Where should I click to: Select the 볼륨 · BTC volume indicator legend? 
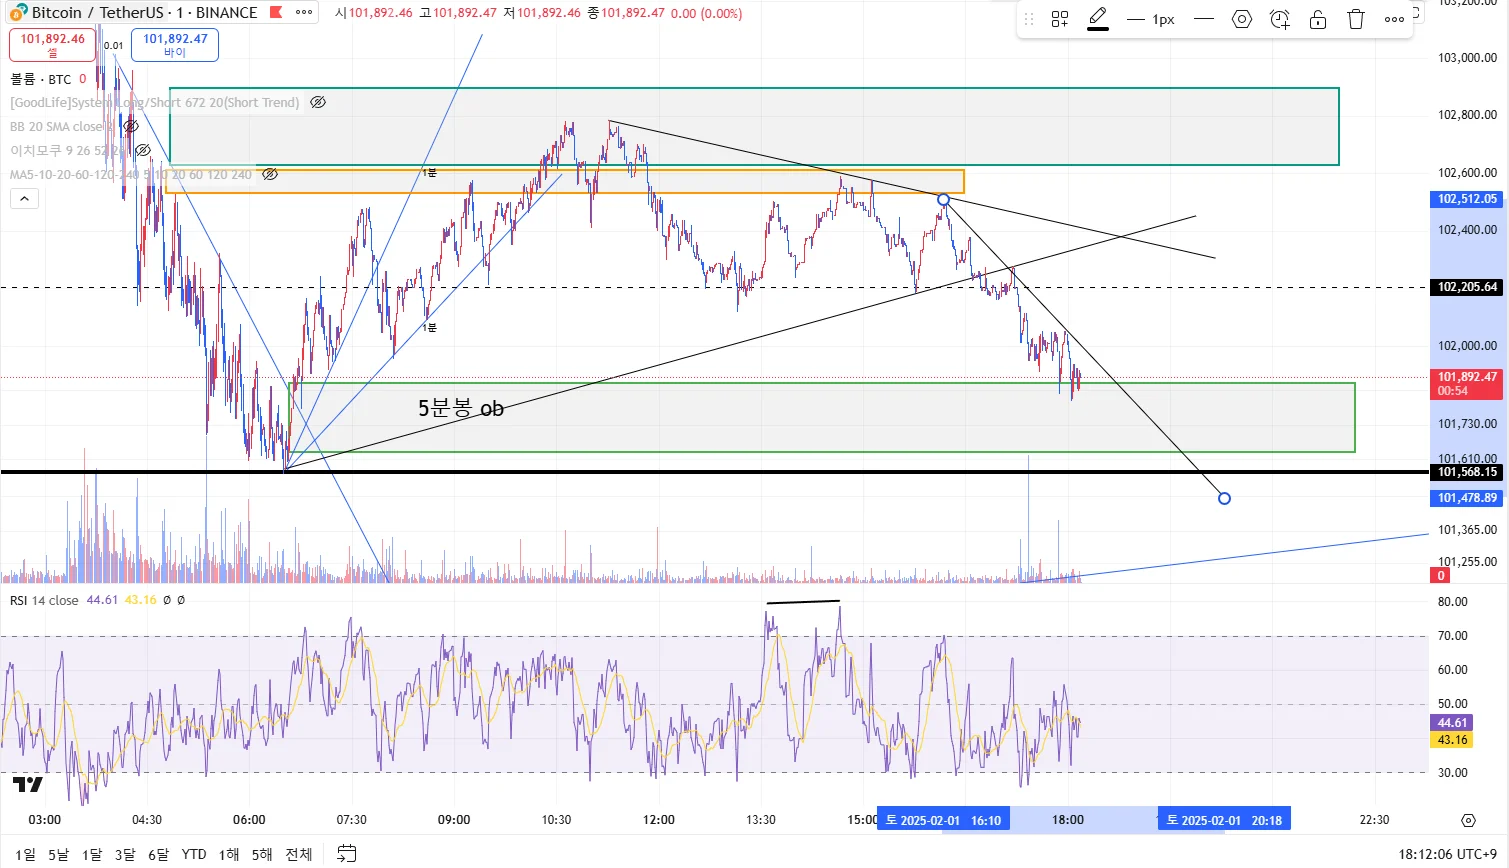42,79
